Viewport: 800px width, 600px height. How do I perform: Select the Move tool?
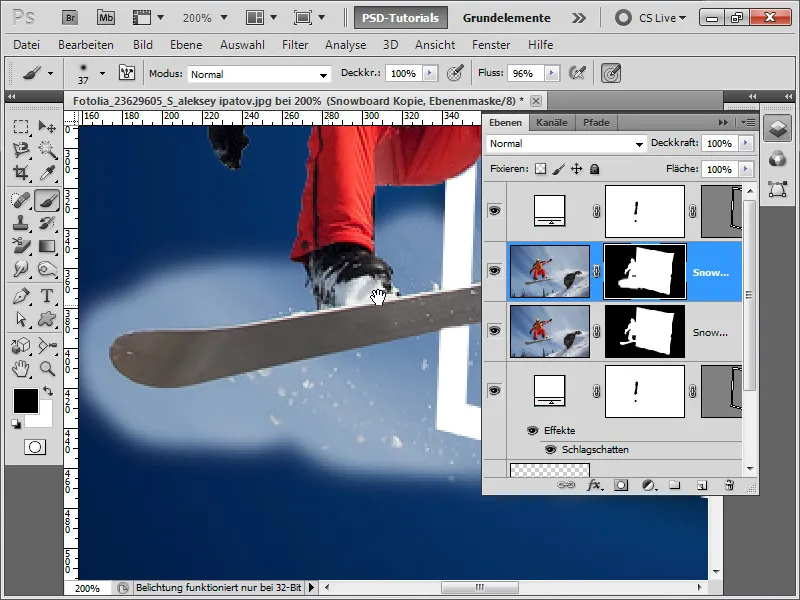47,126
